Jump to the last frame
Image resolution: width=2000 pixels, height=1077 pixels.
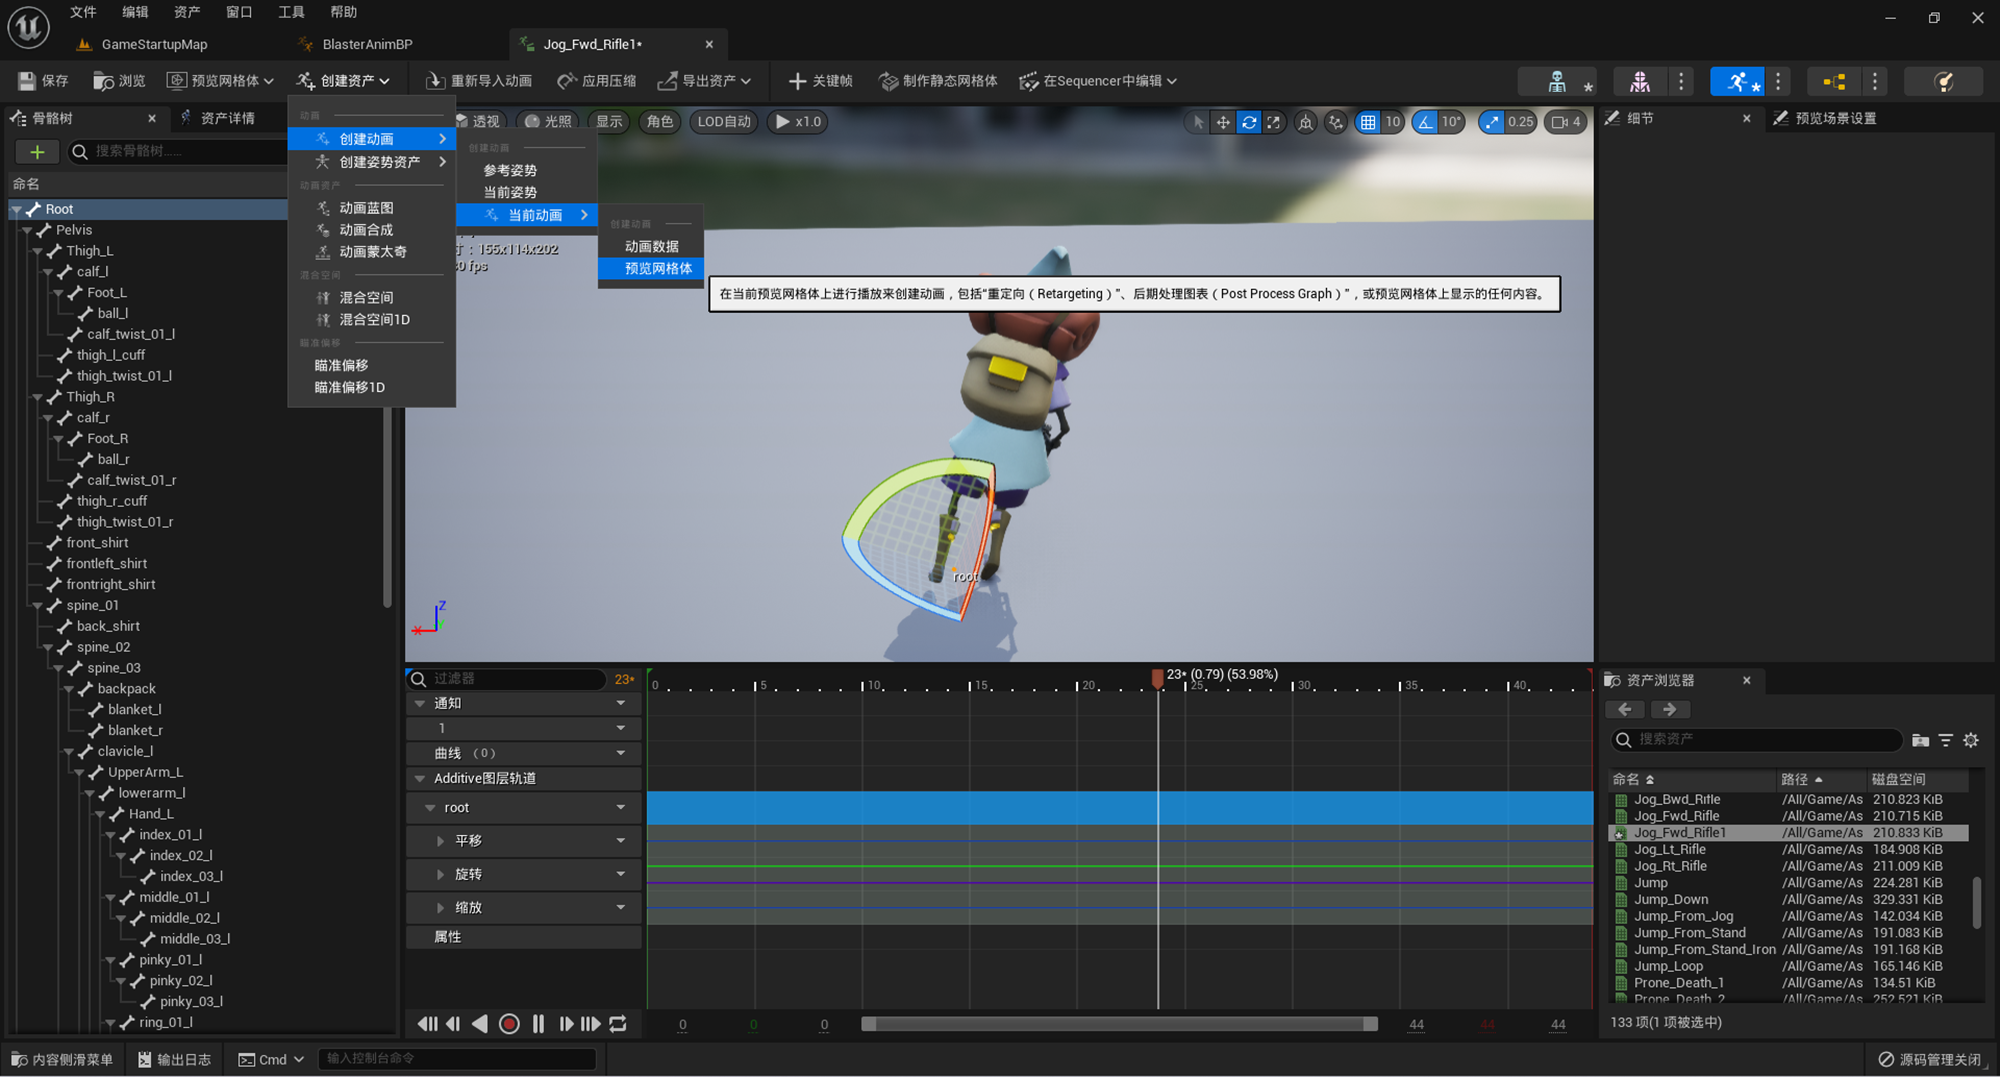point(591,1024)
